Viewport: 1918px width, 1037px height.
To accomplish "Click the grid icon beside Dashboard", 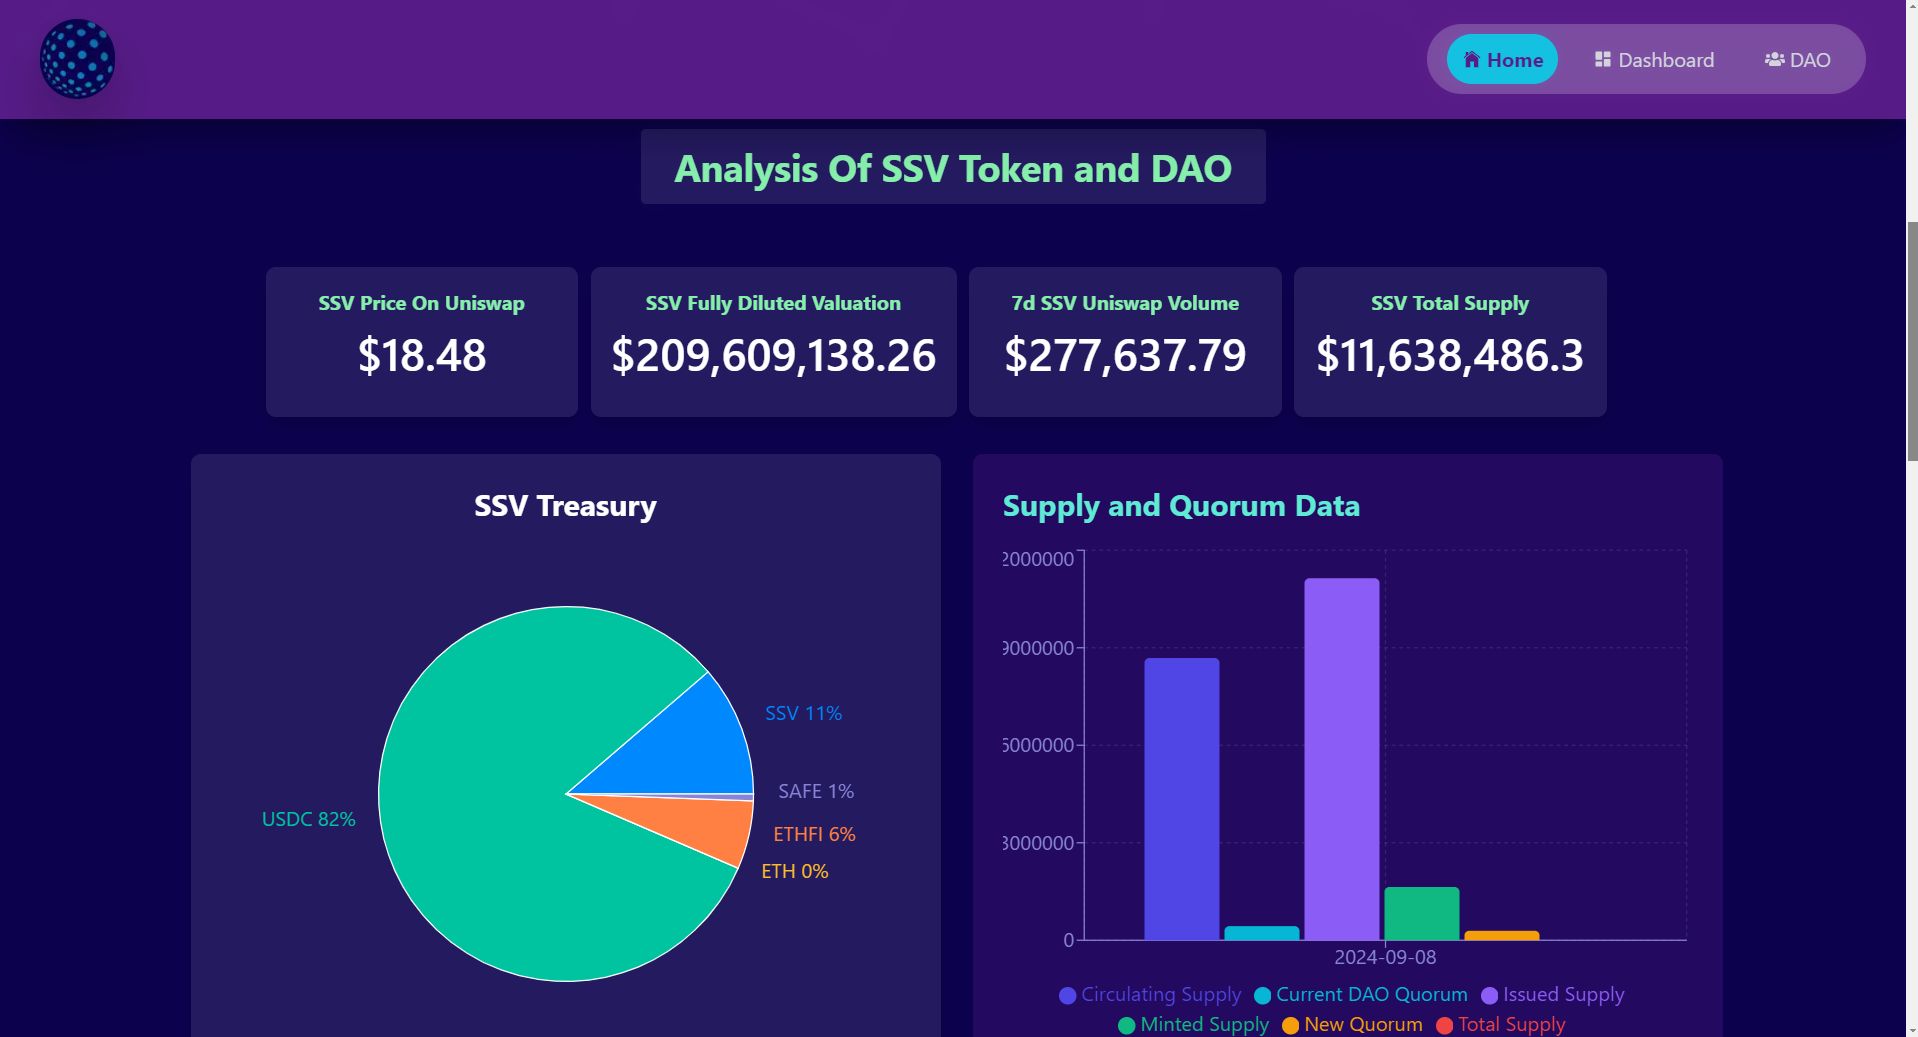I will [1602, 60].
